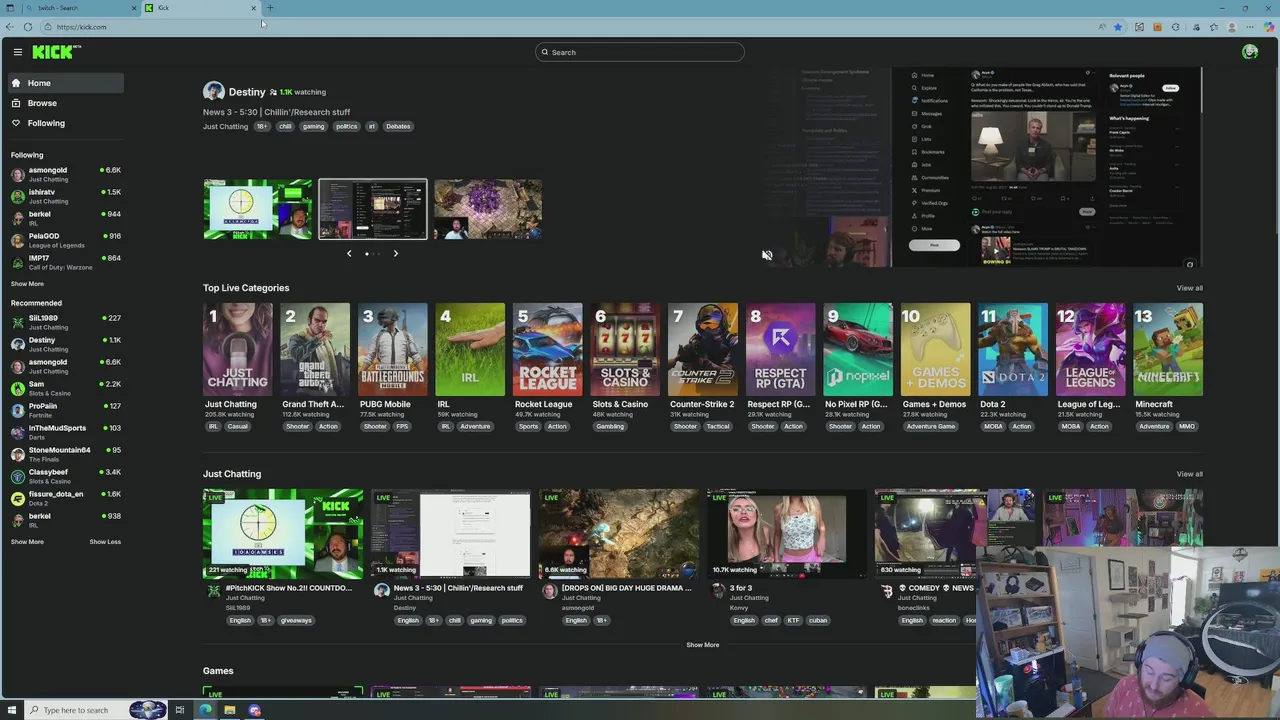The image size is (1280, 720).
Task: Collapse Recommended list with Show Less
Action: 105,542
